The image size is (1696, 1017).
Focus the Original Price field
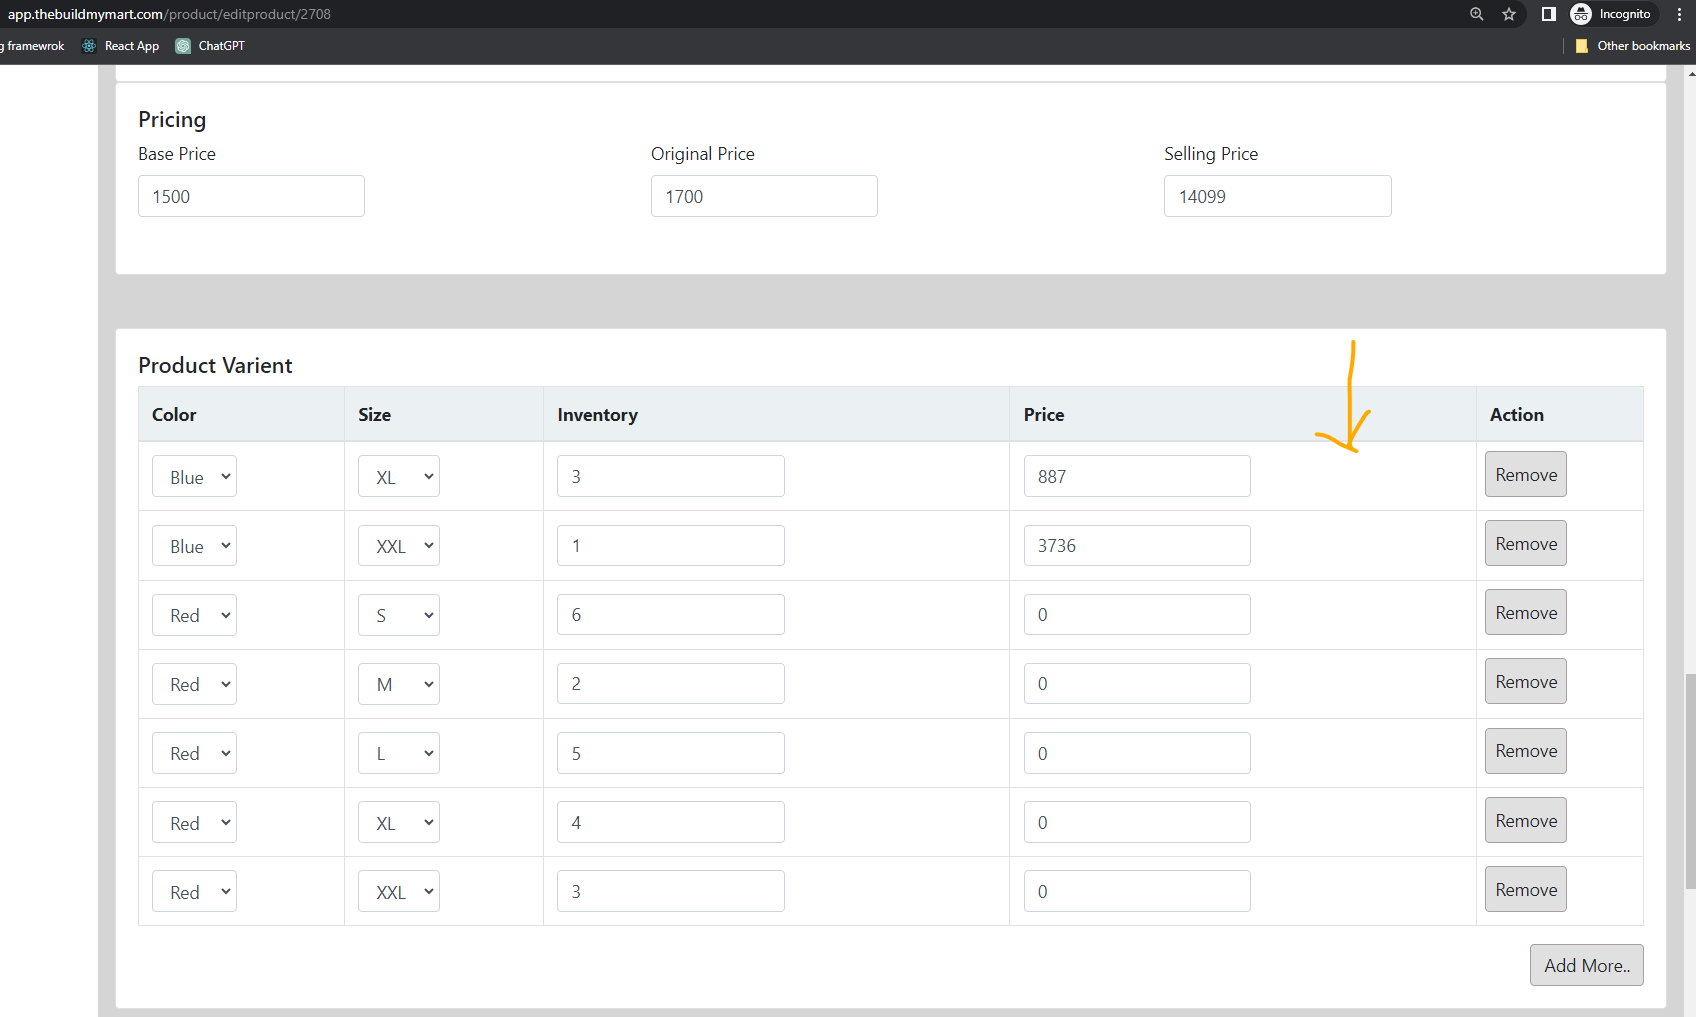tap(764, 196)
